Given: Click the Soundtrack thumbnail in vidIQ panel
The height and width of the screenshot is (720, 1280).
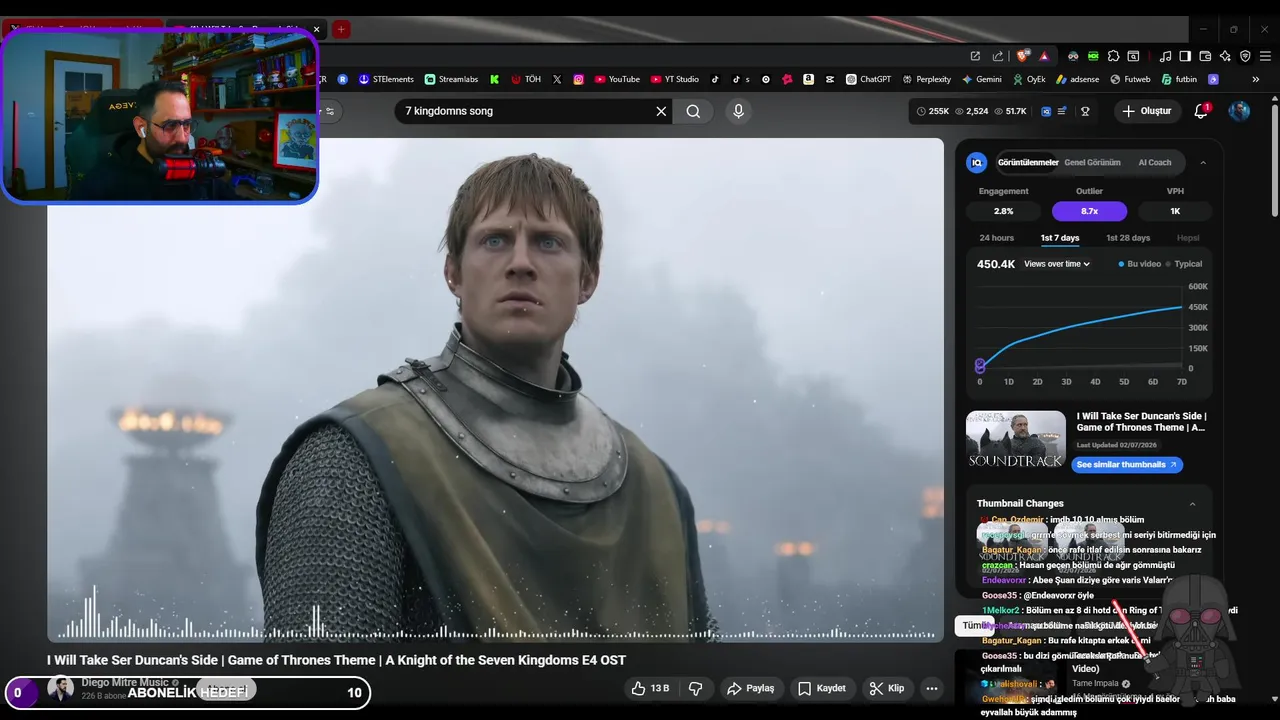Looking at the screenshot, I should click(1016, 439).
